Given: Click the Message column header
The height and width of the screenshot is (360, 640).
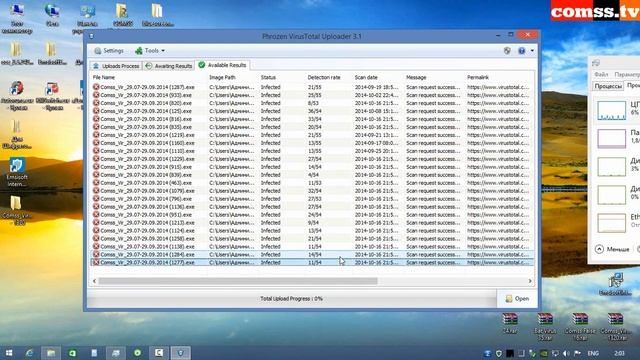Looking at the screenshot, I should [x=416, y=77].
